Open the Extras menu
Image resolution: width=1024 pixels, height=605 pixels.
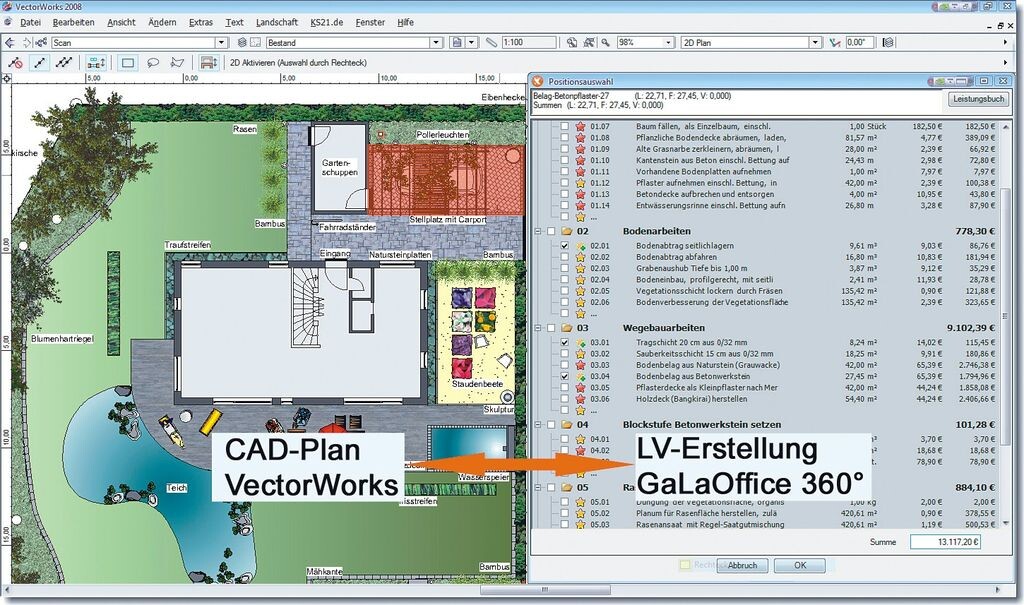[201, 22]
